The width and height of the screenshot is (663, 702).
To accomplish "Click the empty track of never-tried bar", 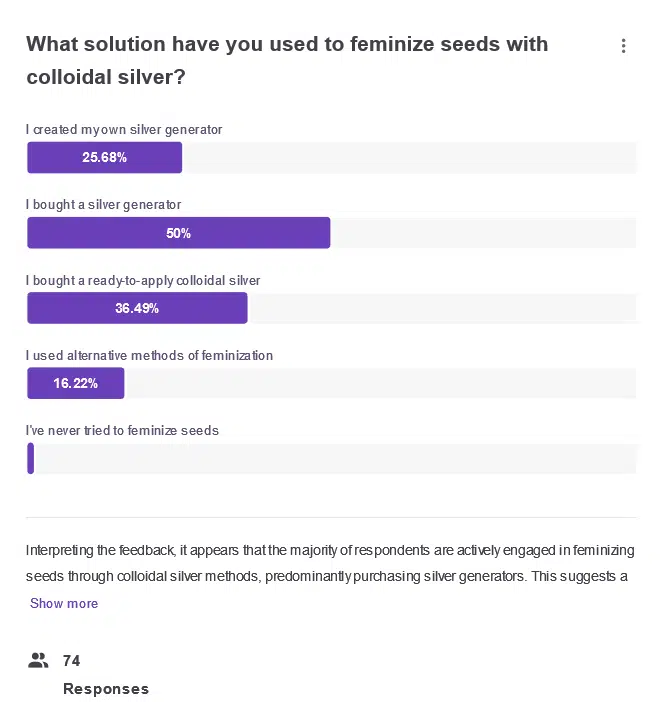I will 335,458.
